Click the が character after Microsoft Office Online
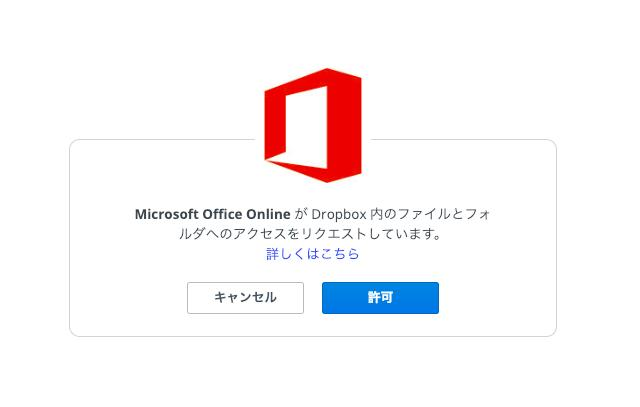 (301, 214)
